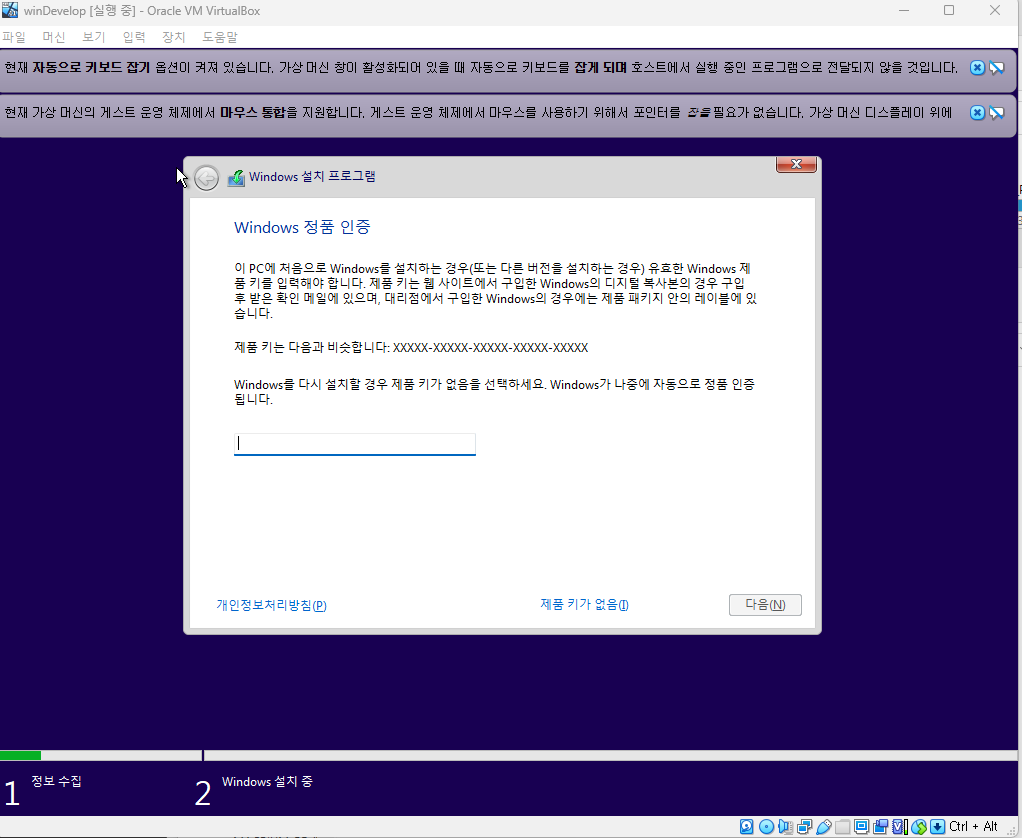Open audio settings status icon
1022x838 pixels.
785,826
